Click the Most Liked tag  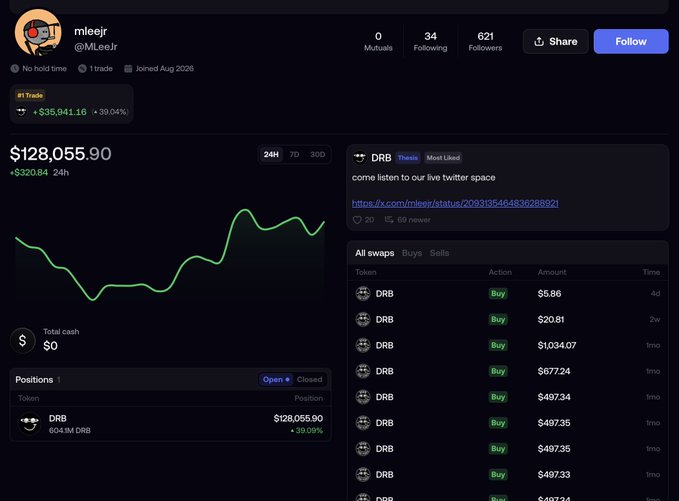[x=443, y=158]
